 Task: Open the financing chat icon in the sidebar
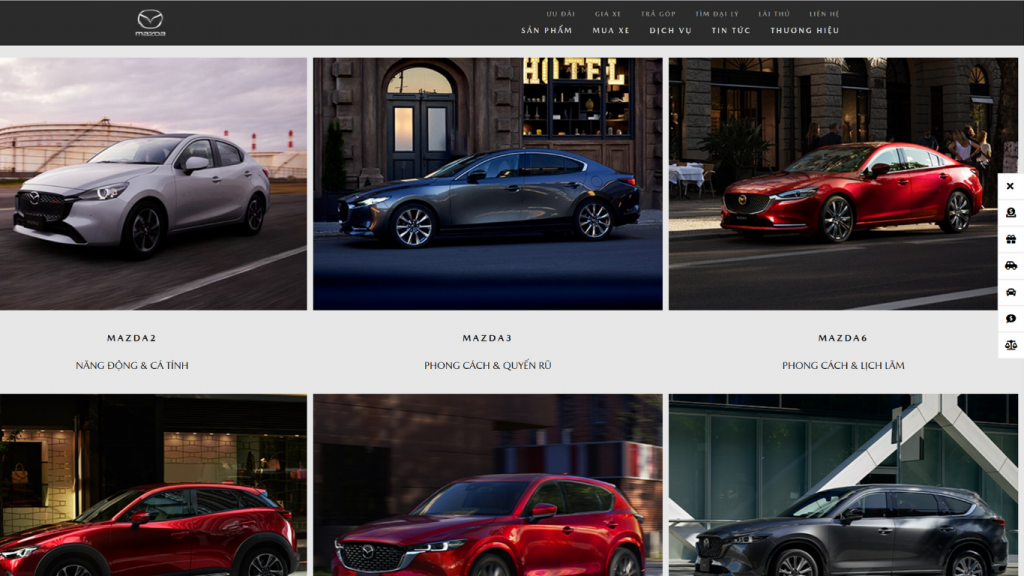(x=1008, y=320)
